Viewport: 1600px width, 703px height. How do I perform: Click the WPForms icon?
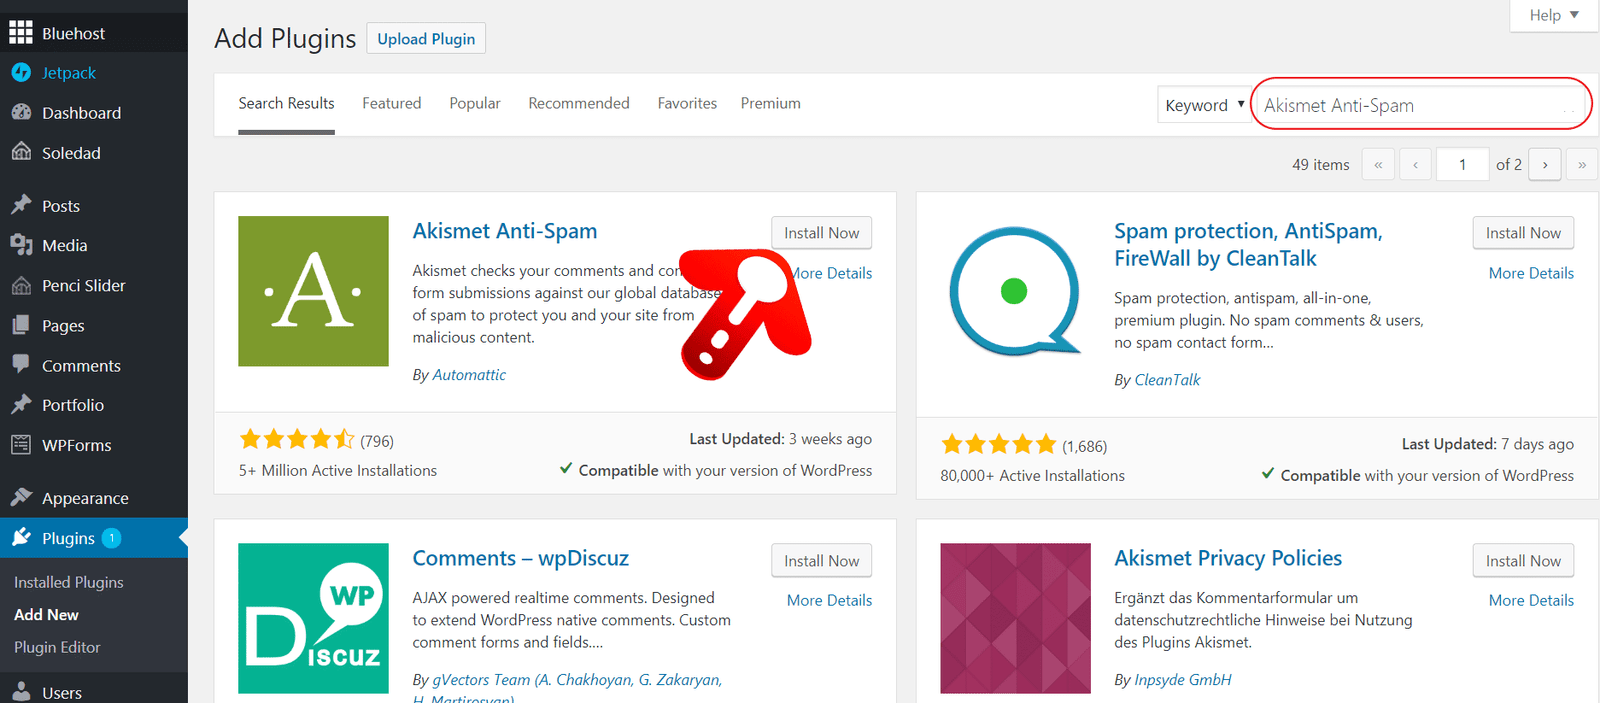(x=21, y=445)
